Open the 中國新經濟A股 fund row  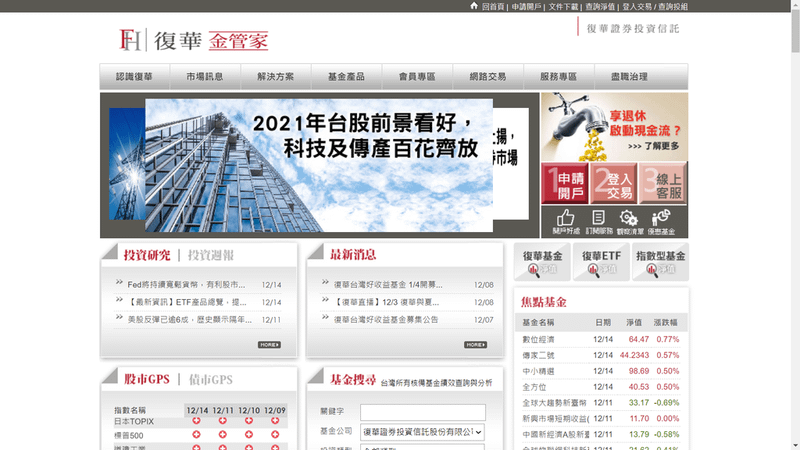(x=601, y=434)
